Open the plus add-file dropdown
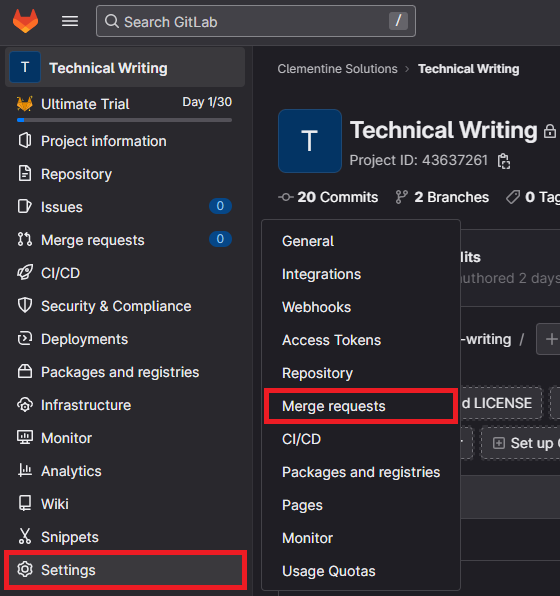Screen dimensions: 560x596 (549, 339)
